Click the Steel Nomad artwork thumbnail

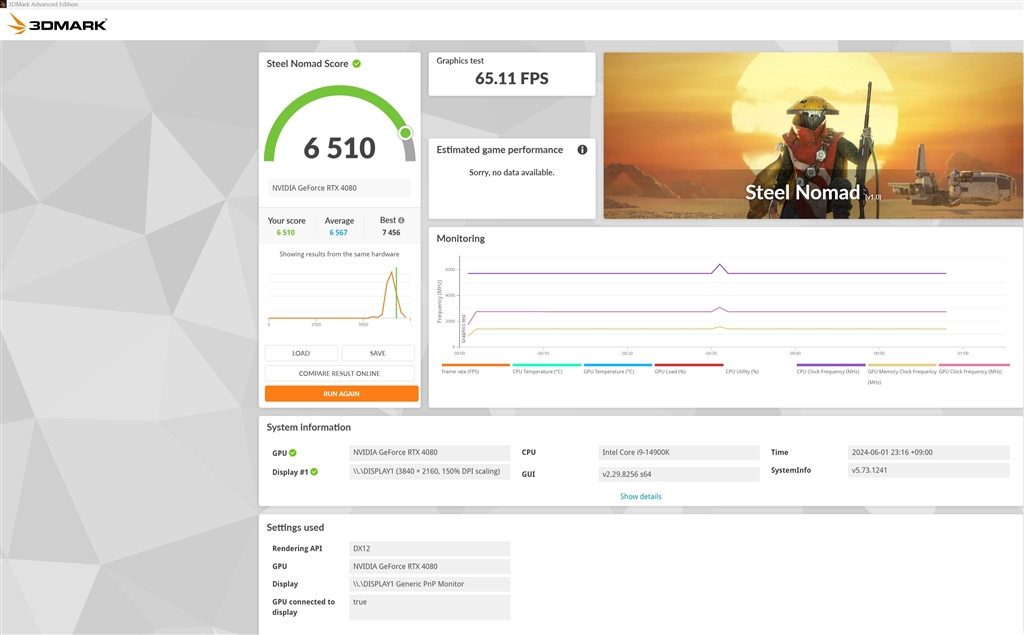click(813, 135)
